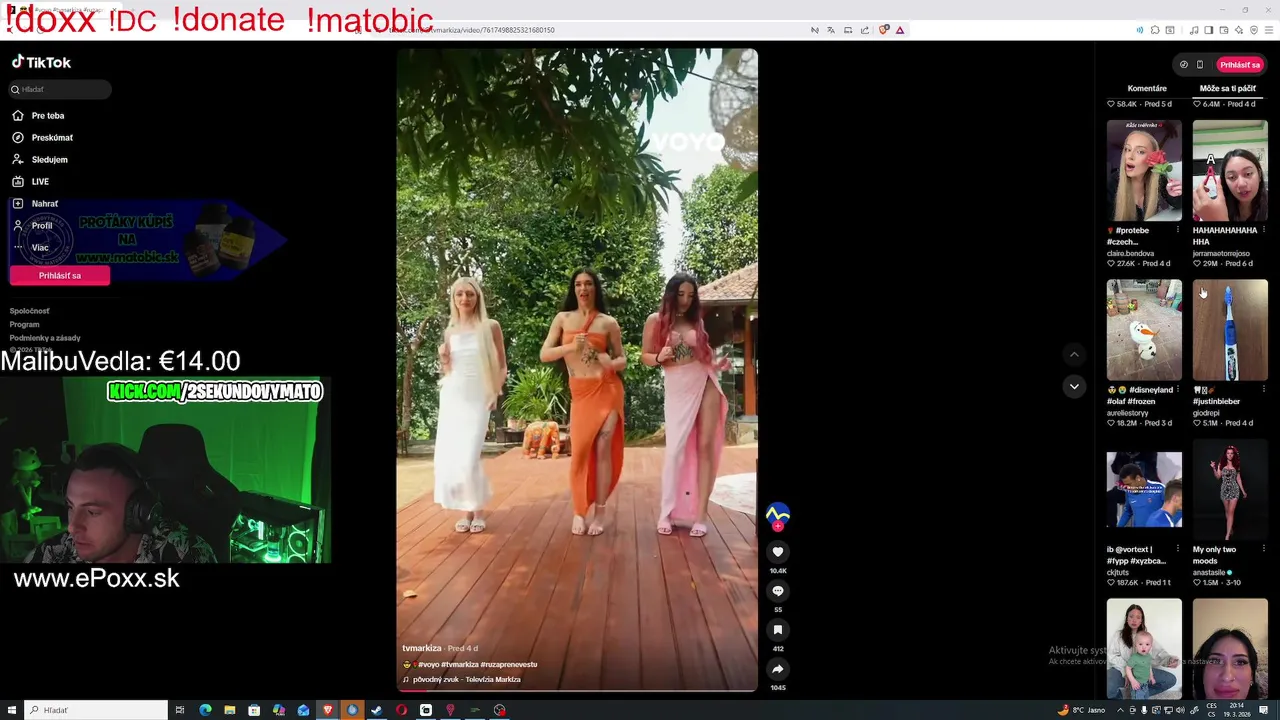Follow tvmarkiza via avatar plus icon
The image size is (1280, 720).
[x=777, y=526]
